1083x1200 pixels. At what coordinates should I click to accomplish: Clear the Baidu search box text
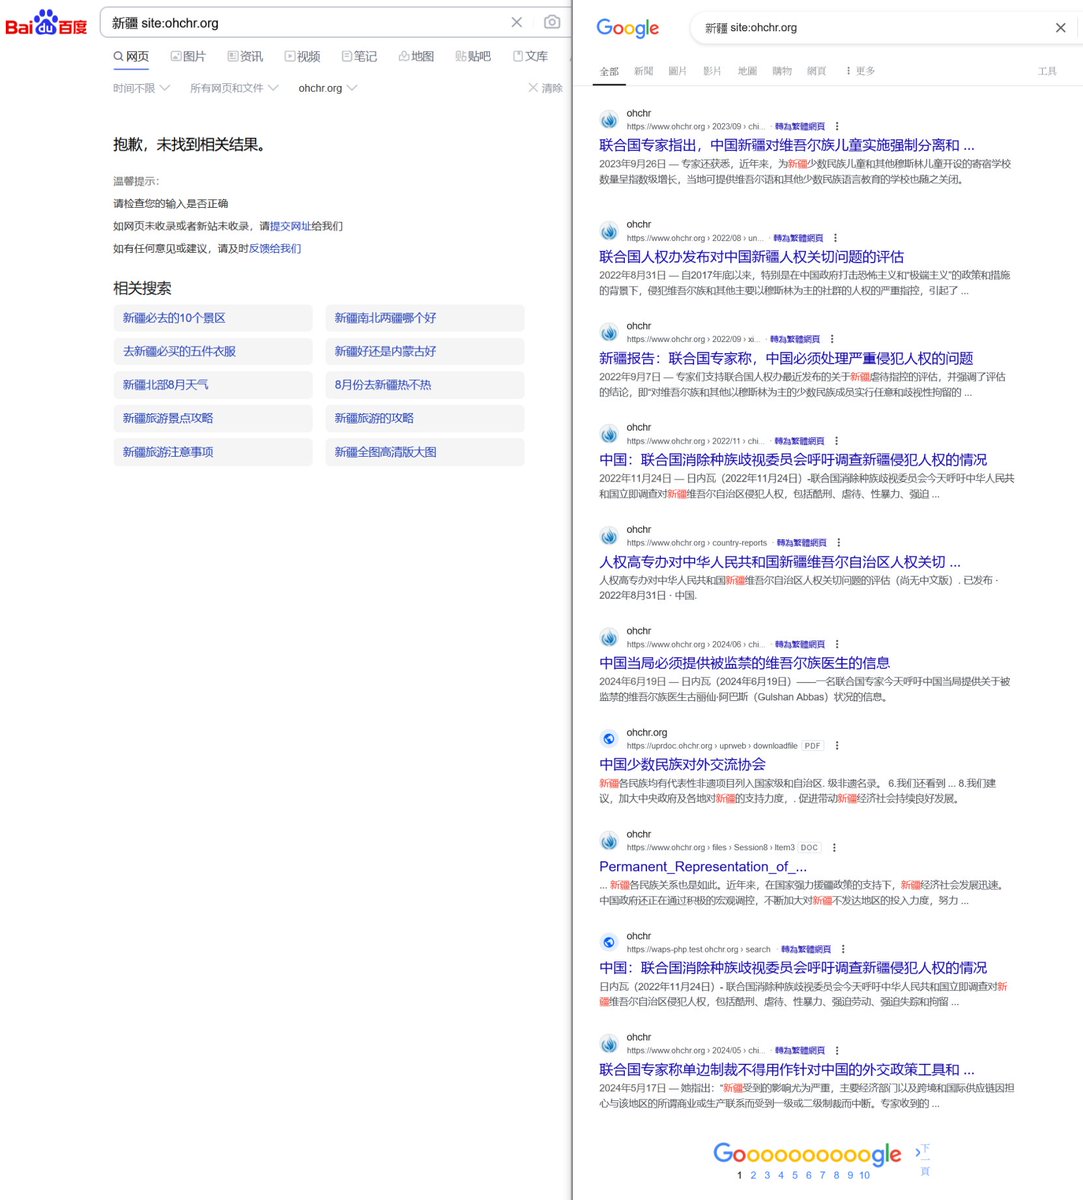point(516,22)
